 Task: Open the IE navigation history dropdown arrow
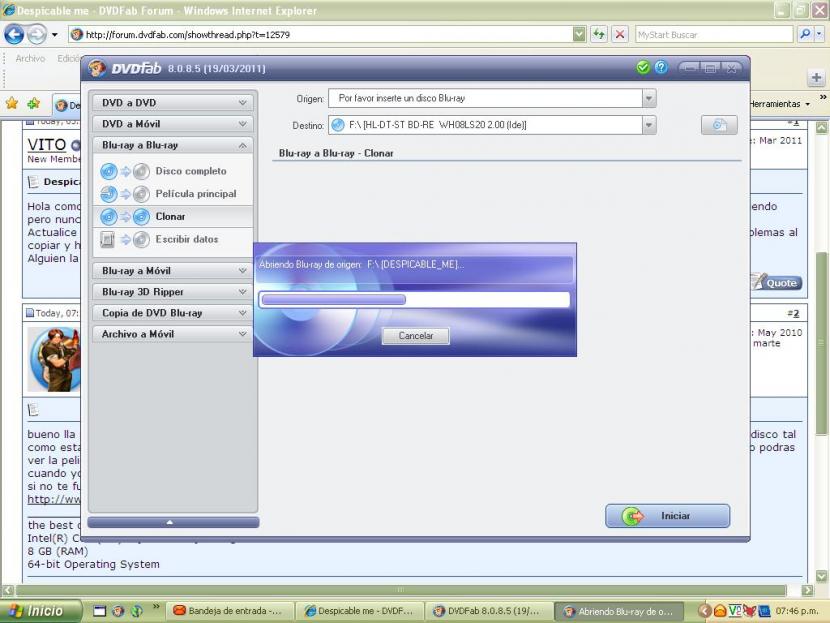55,35
